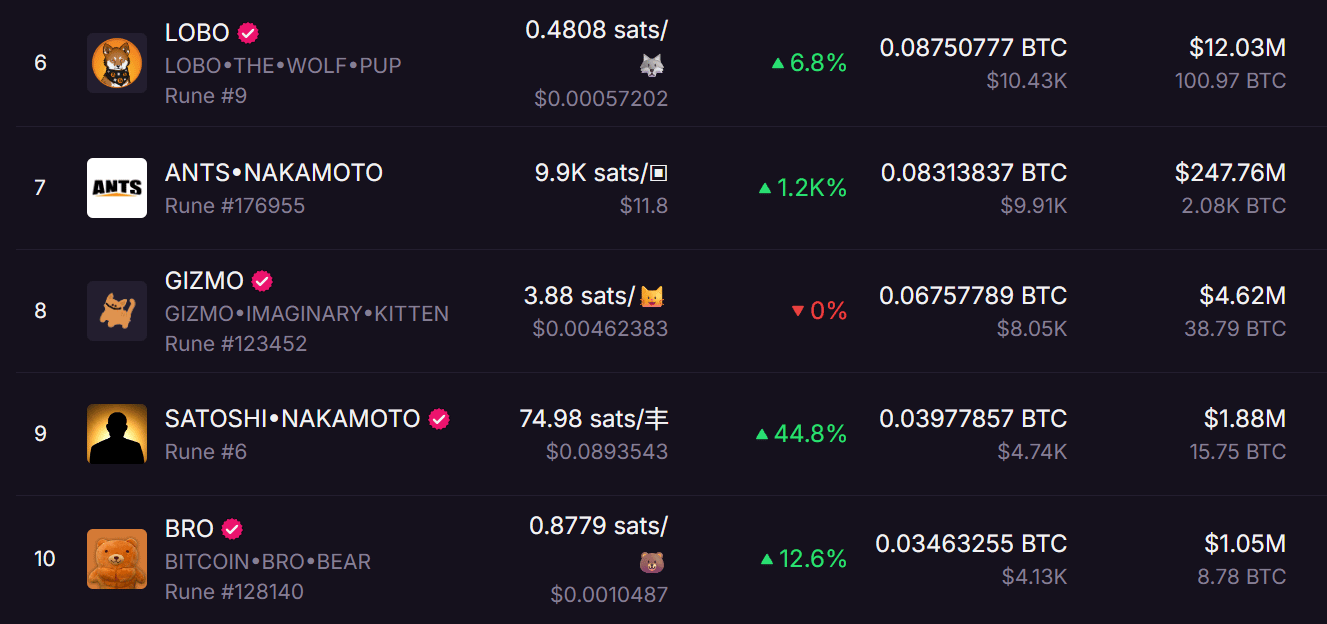This screenshot has width=1327, height=624.
Task: Click the verified badge next to BRO
Action: tap(232, 529)
